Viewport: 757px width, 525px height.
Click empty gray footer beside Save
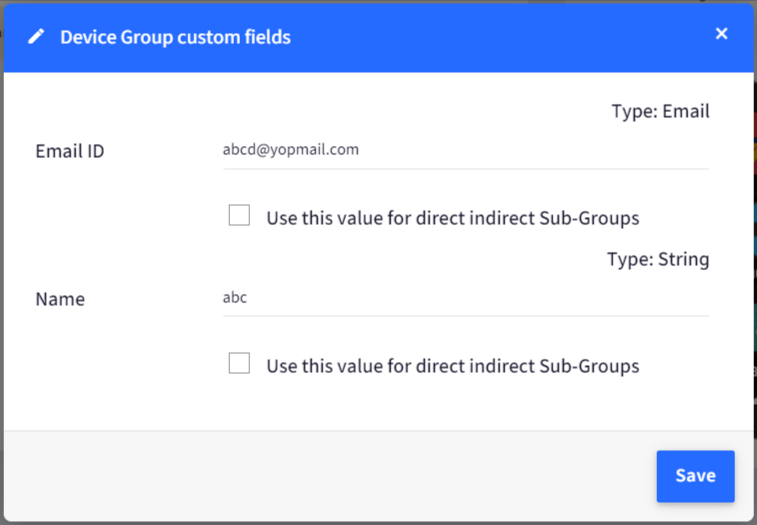[x=328, y=476]
